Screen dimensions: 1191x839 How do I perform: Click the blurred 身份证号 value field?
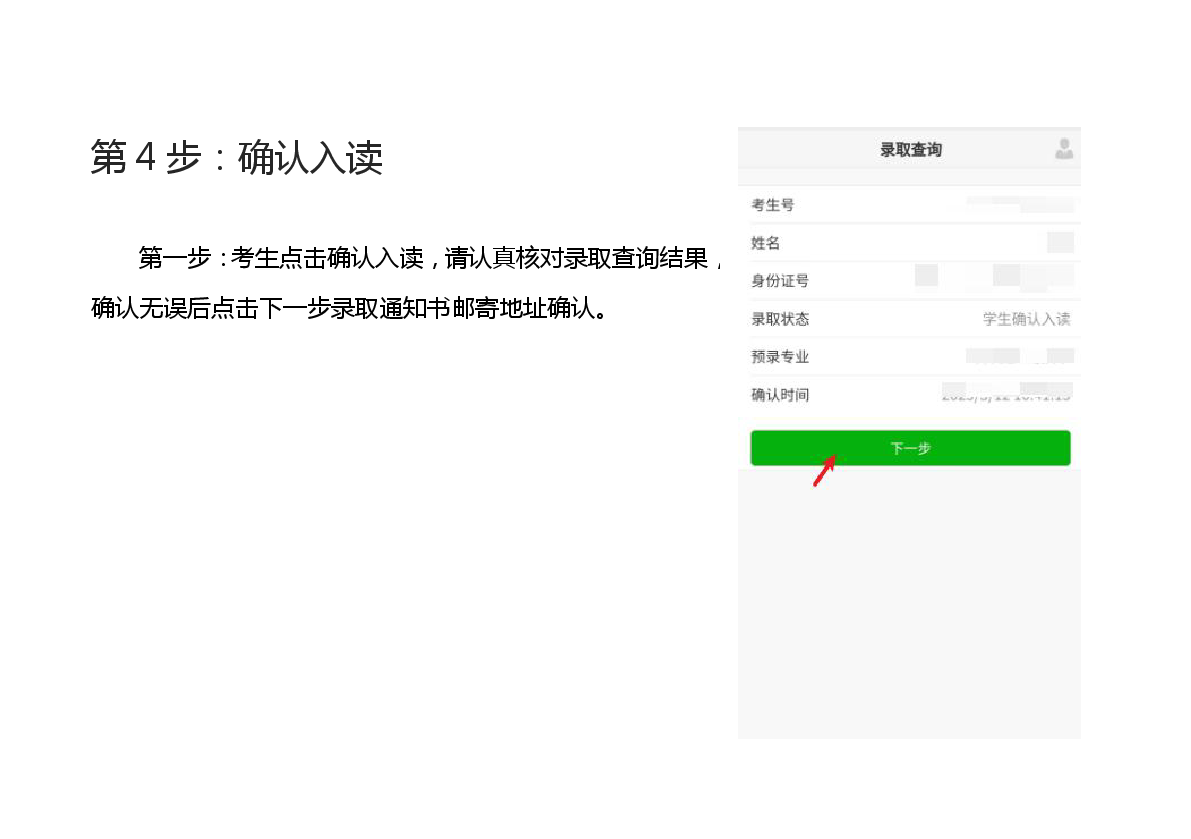tap(995, 277)
